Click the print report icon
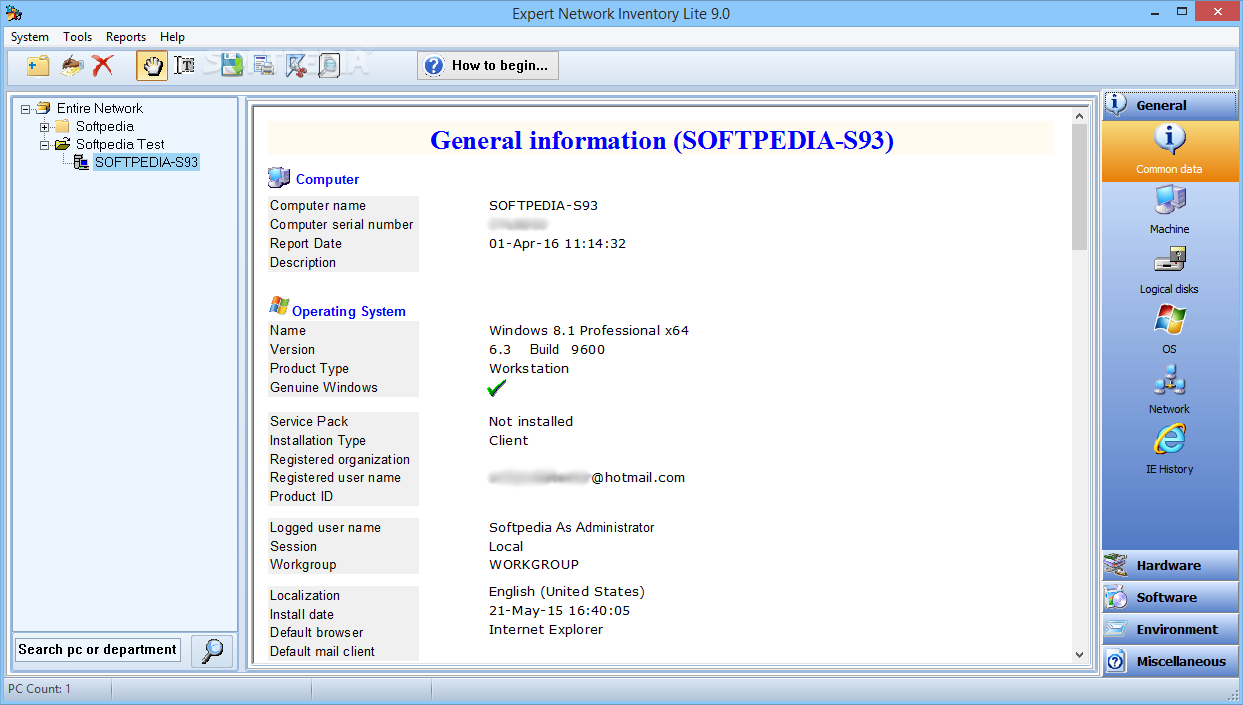Viewport: 1243px width, 705px height. pos(264,66)
